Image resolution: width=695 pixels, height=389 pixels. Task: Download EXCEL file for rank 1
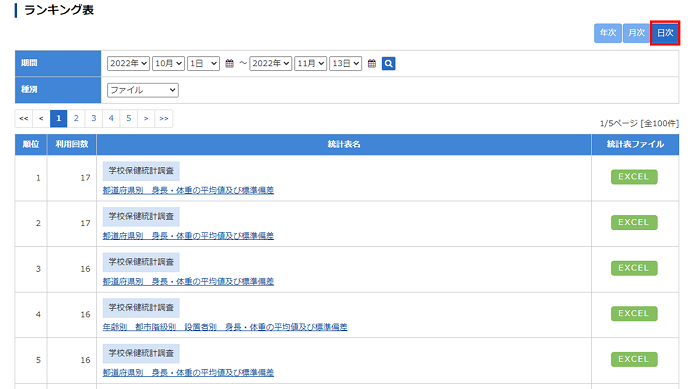634,177
